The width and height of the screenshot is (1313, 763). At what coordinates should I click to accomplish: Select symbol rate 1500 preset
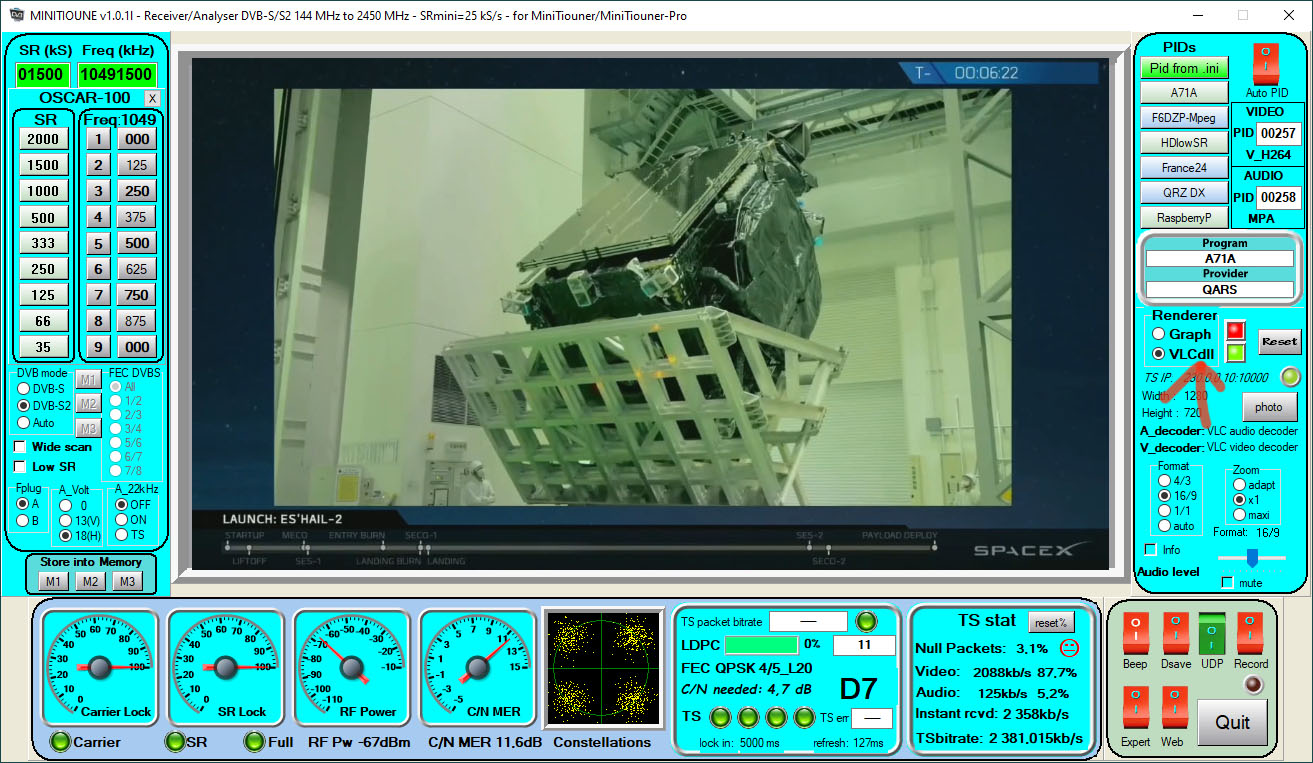point(43,165)
